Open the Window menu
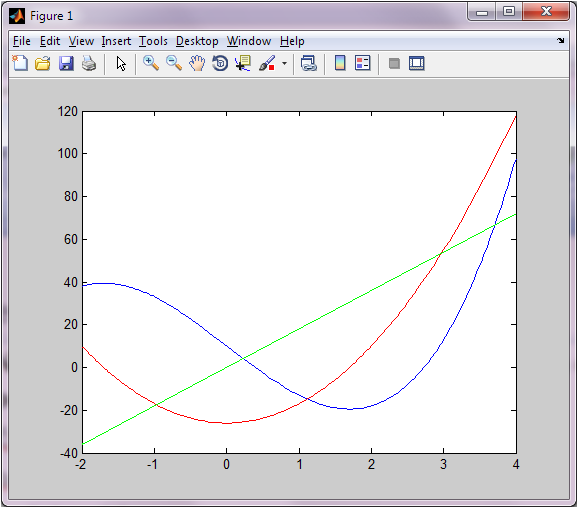The height and width of the screenshot is (508, 578). 249,41
